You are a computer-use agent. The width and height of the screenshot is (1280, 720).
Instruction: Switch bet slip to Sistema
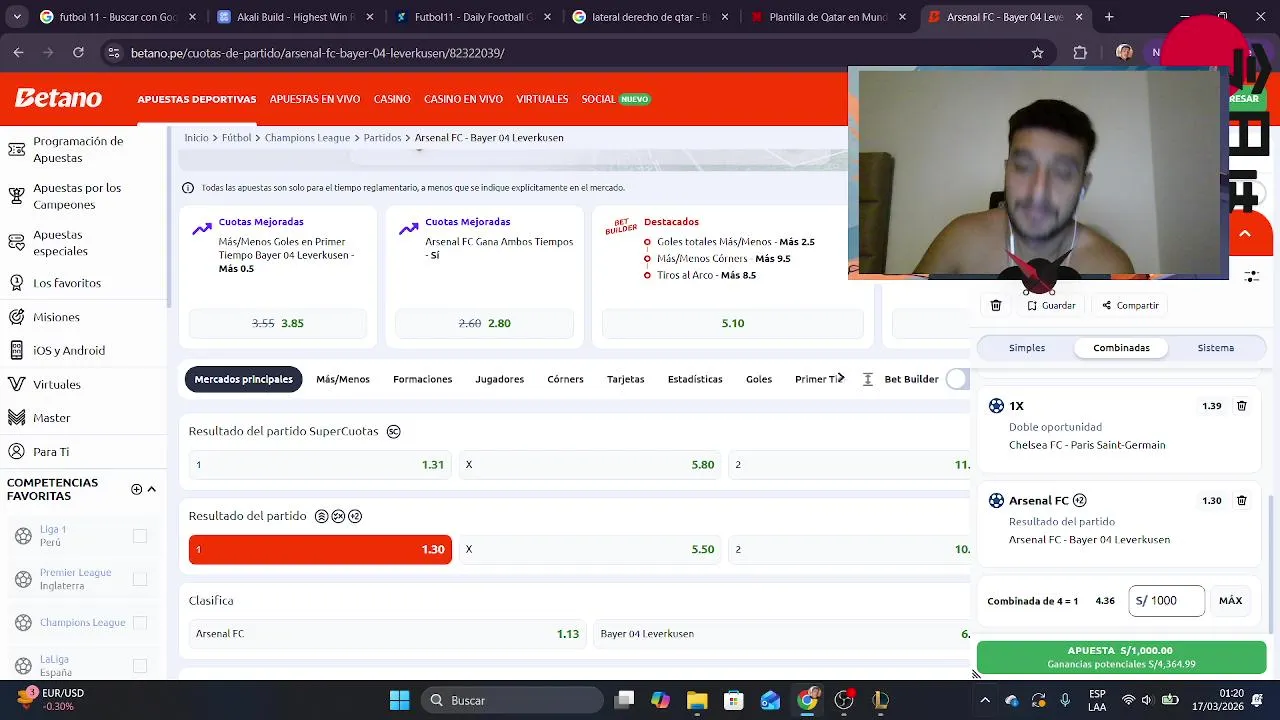[1216, 348]
